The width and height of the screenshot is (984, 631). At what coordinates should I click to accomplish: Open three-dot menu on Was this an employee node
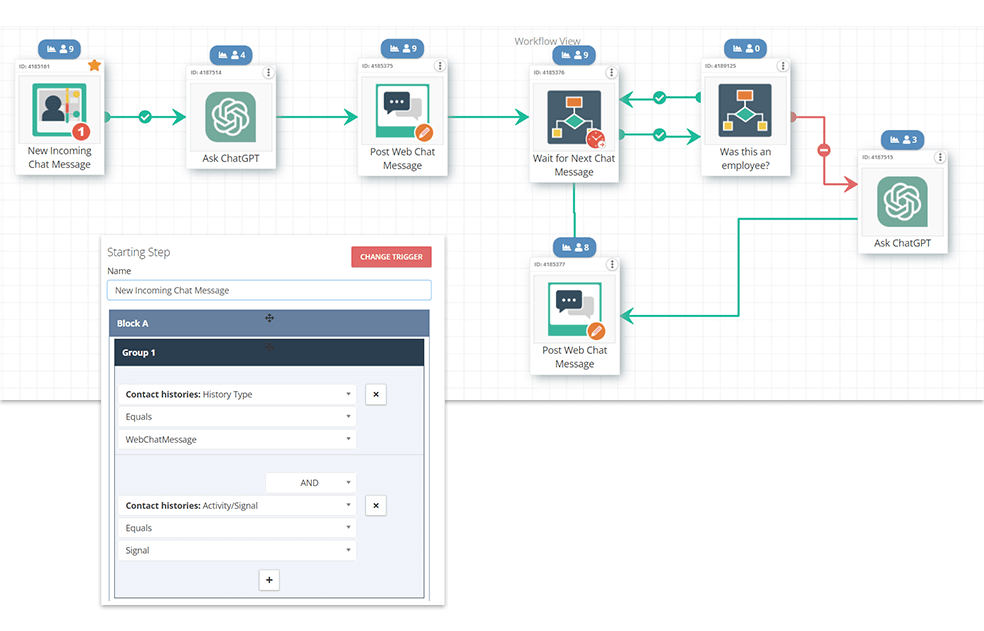[x=783, y=66]
